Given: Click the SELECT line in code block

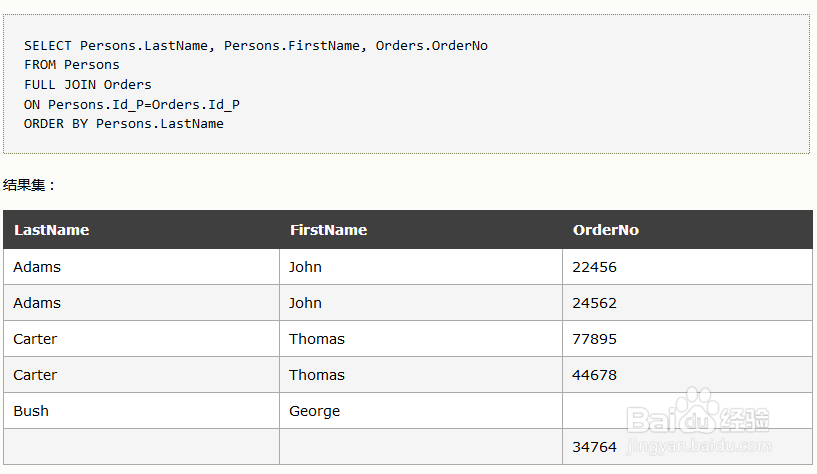Looking at the screenshot, I should pos(256,46).
